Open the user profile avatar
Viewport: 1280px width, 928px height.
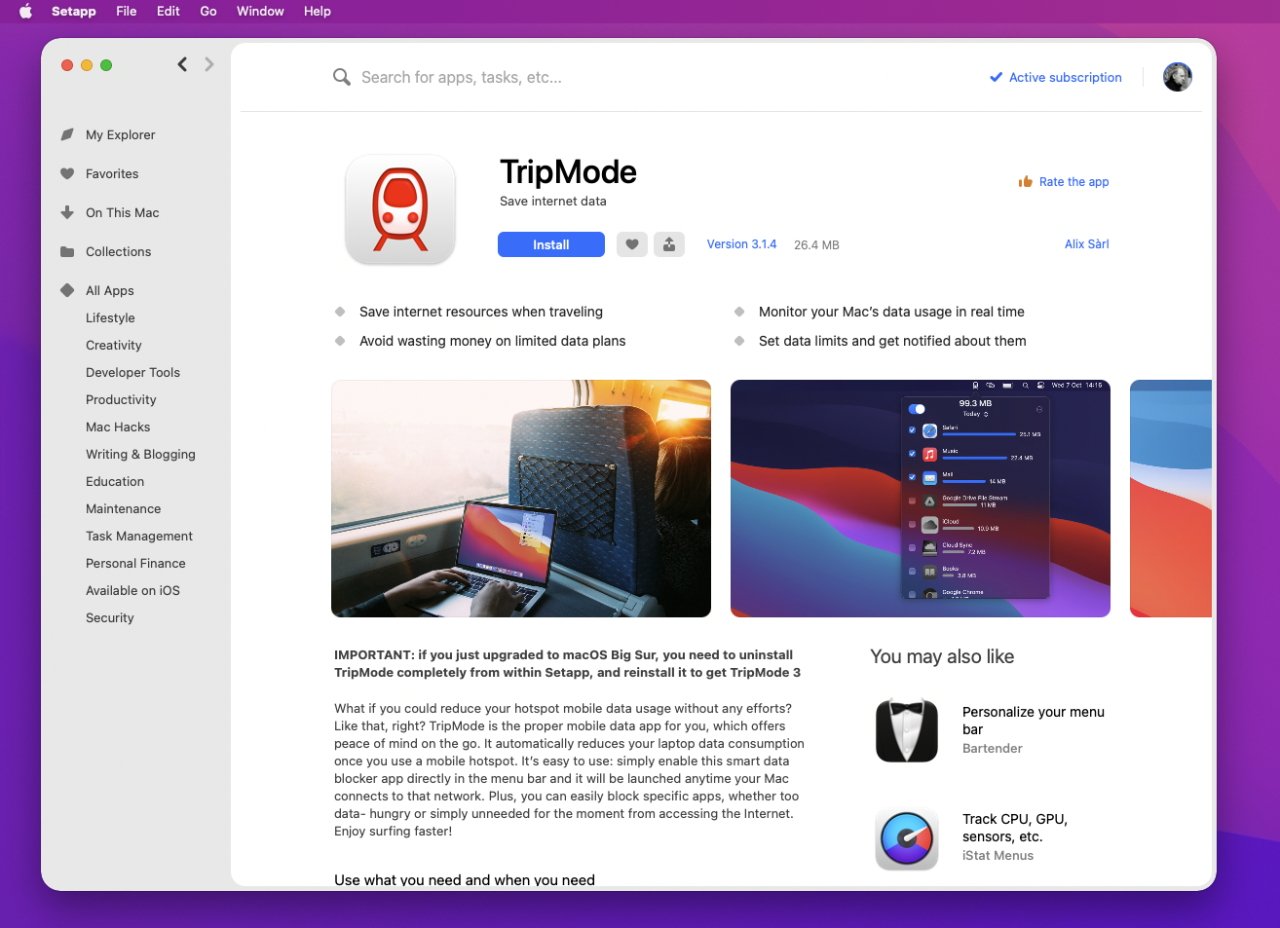[x=1177, y=77]
